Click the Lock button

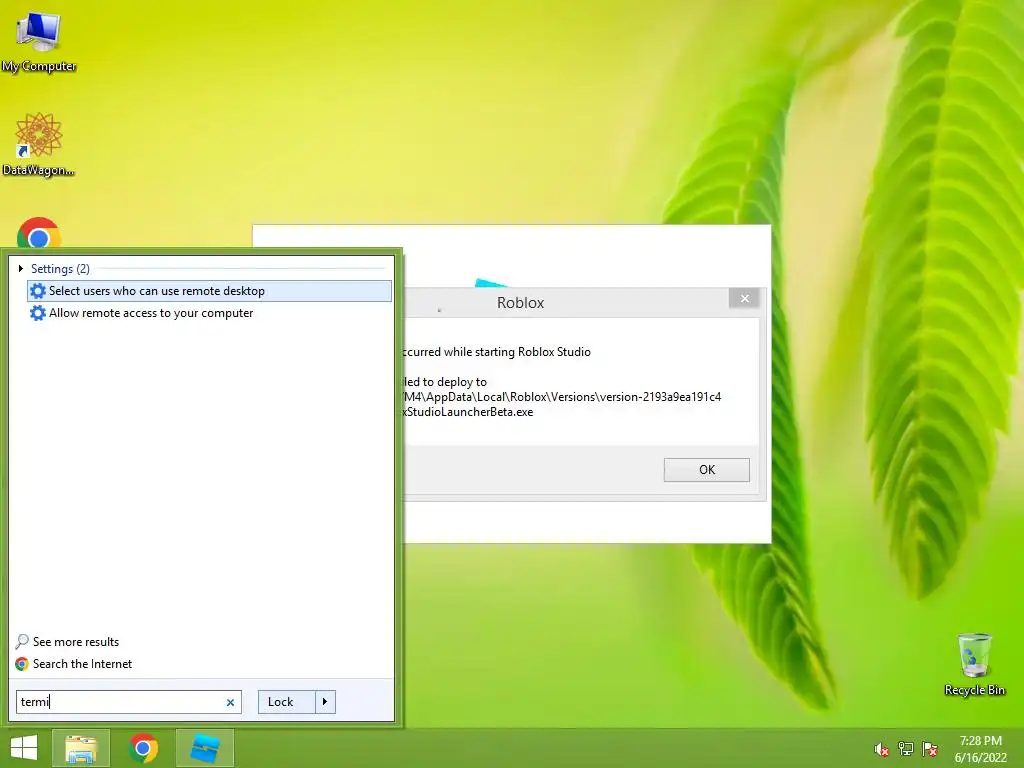pos(286,702)
